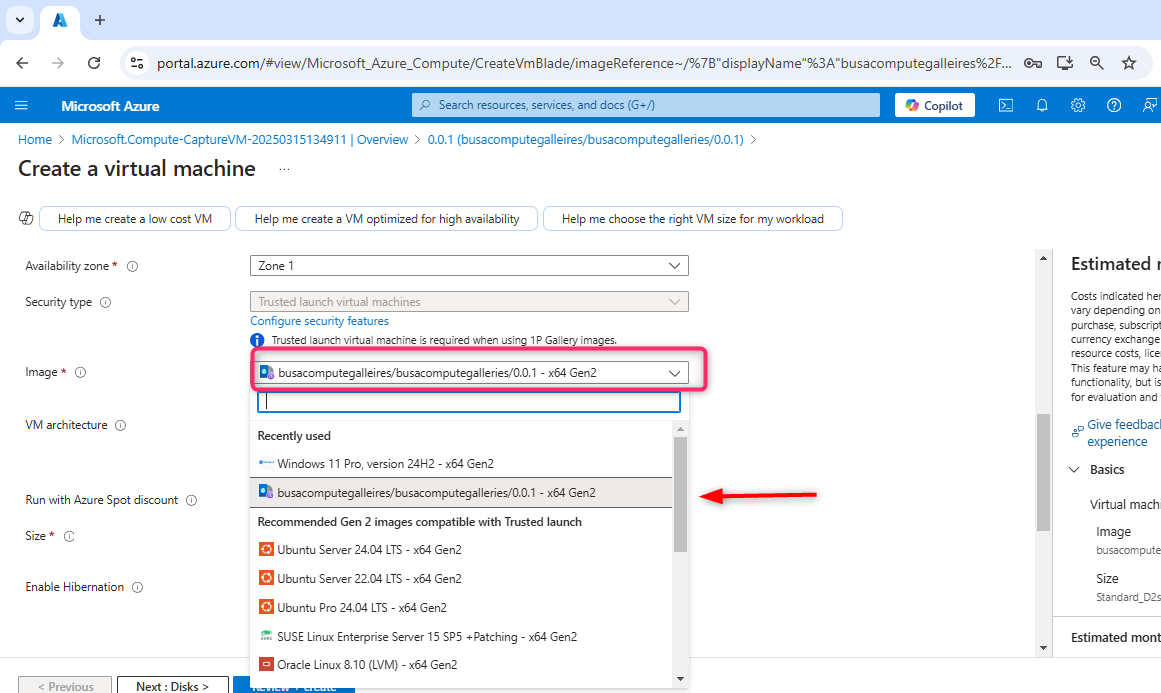Open the saved passwords key icon
This screenshot has height=693, width=1161.
[x=1033, y=63]
